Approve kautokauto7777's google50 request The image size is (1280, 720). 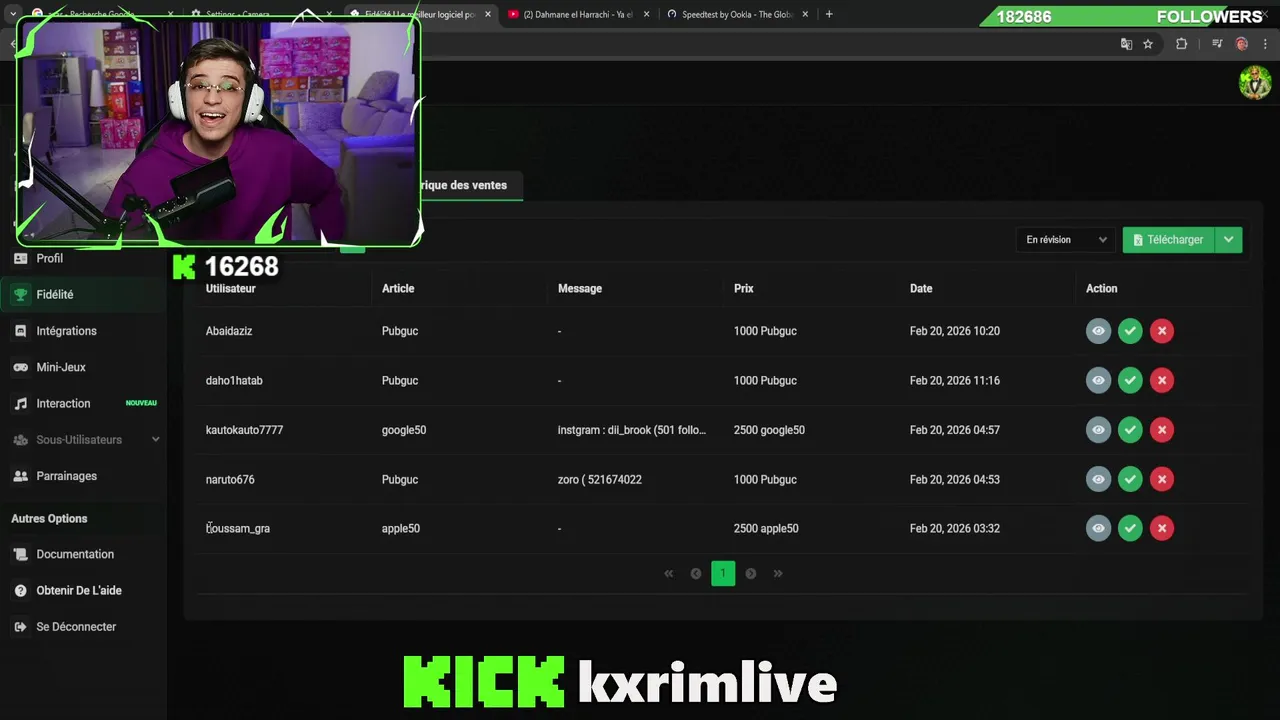click(x=1130, y=430)
